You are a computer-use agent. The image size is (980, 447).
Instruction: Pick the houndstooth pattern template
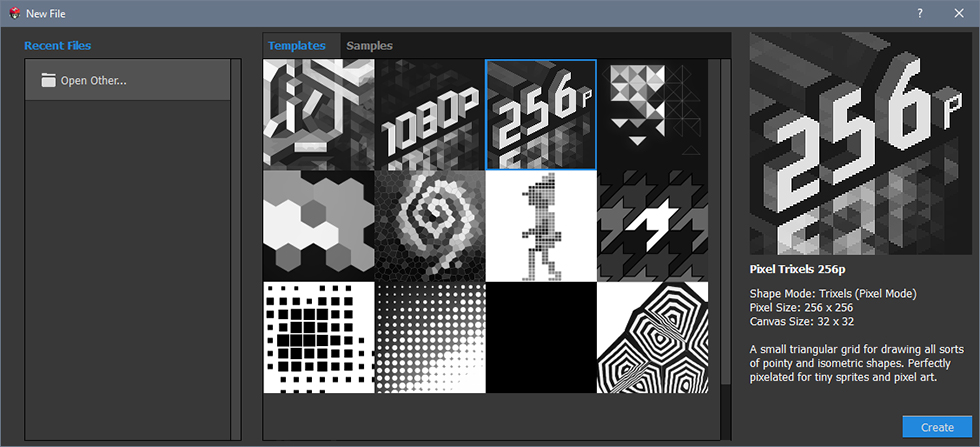(x=652, y=226)
